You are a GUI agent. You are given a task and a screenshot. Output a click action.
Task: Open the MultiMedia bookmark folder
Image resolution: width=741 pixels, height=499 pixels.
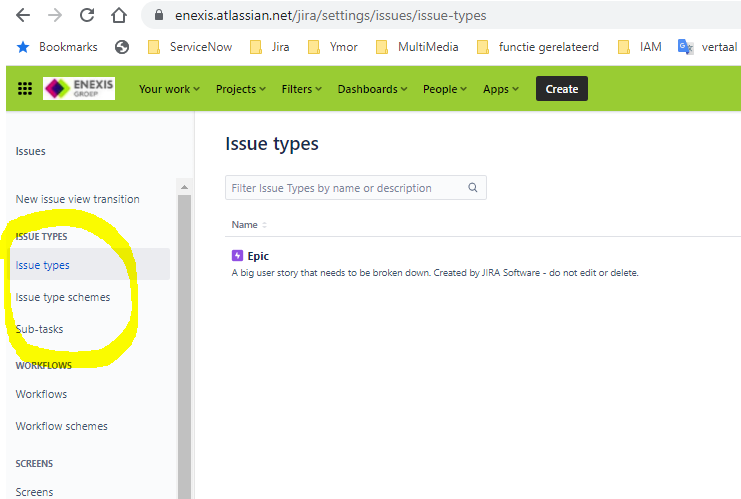tap(417, 47)
